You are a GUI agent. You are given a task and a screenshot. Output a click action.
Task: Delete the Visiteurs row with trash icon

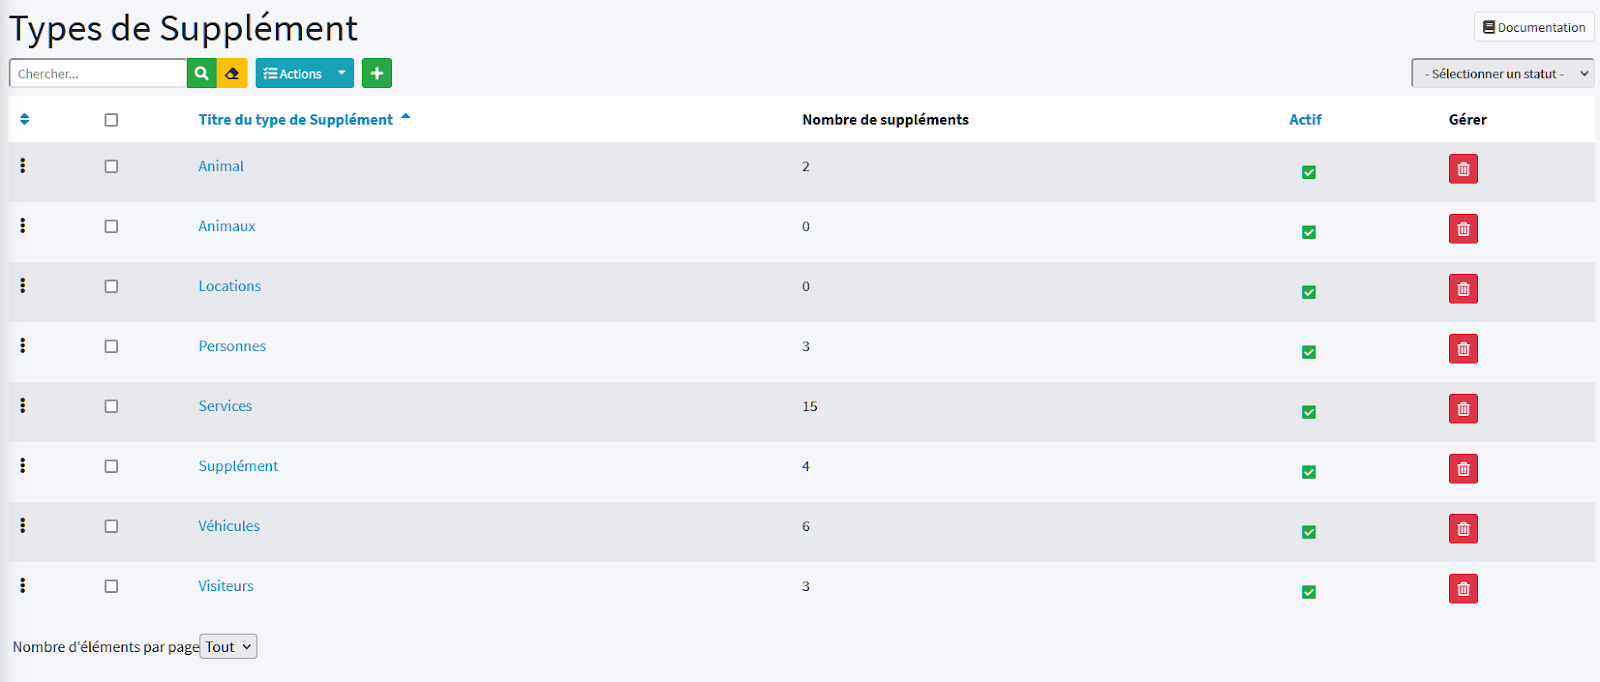coord(1463,589)
